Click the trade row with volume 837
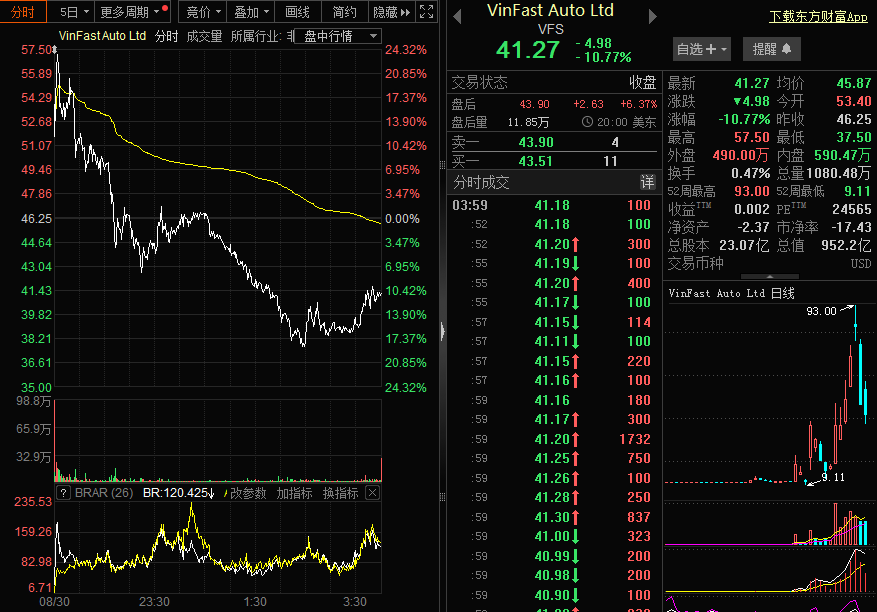 pyautogui.click(x=554, y=517)
